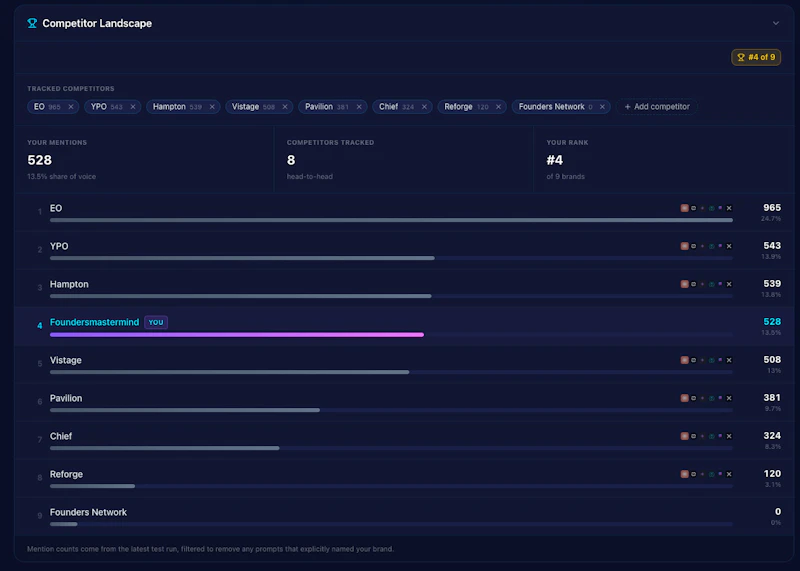800x571 pixels.
Task: Click the 24.7% share under EO count
Action: click(x=771, y=219)
